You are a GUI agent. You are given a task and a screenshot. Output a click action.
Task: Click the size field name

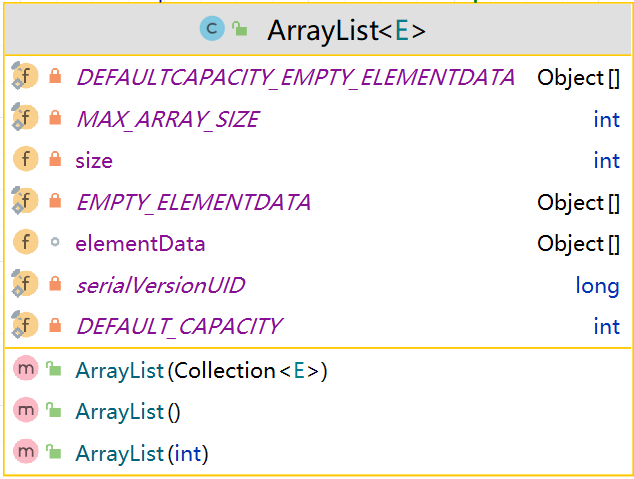[x=94, y=160]
